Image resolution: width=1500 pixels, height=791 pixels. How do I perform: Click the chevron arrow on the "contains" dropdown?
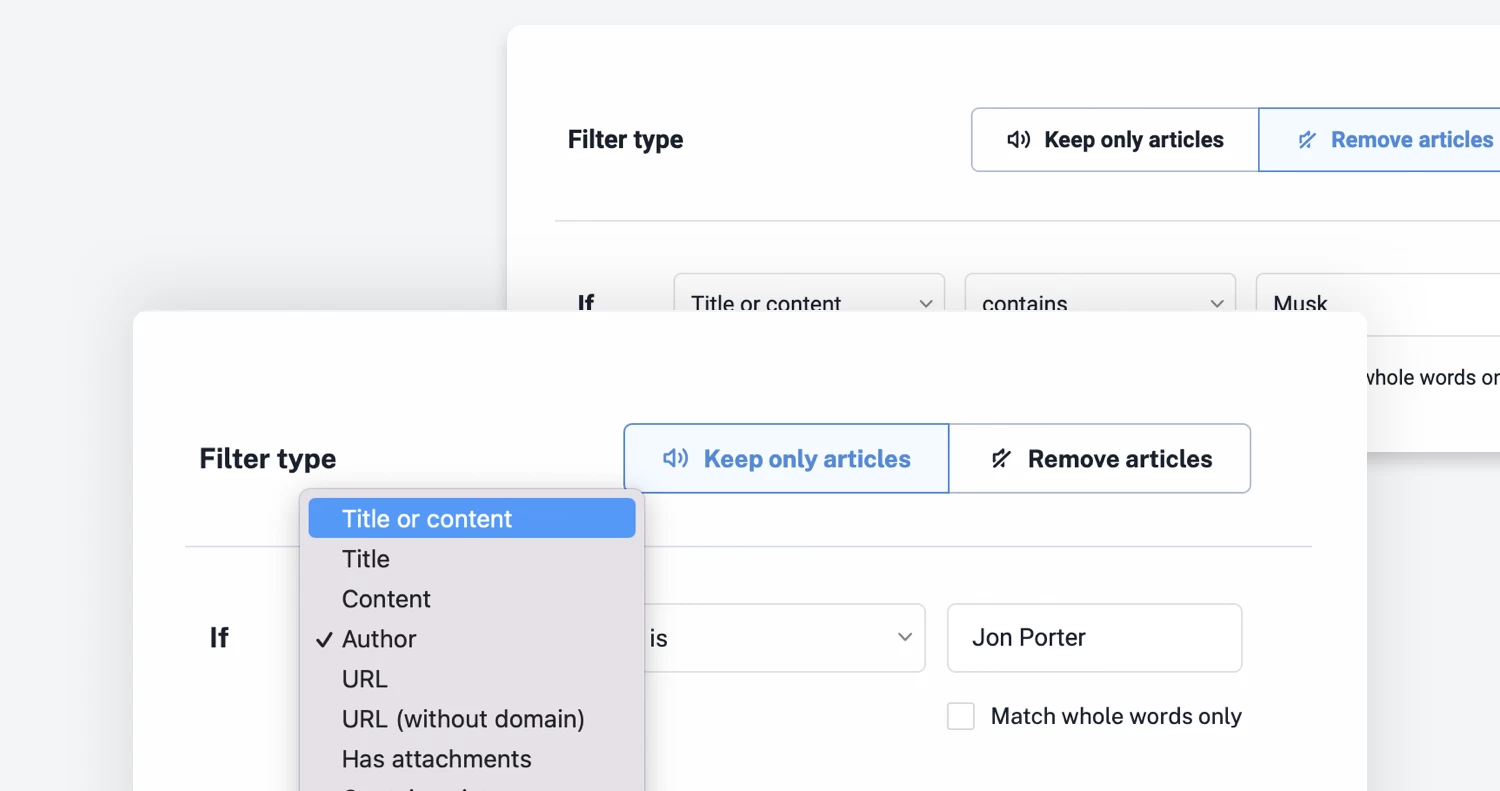[1217, 303]
